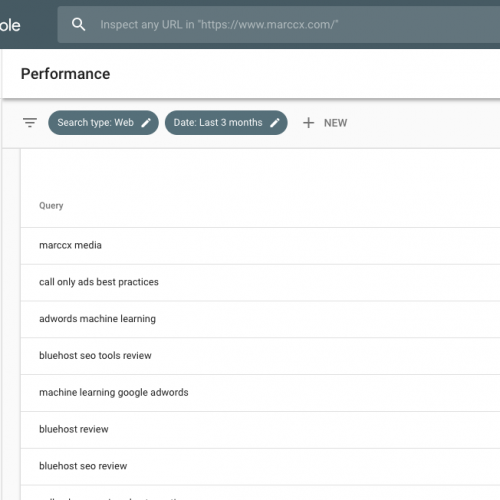500x500 pixels.
Task: Select bluehost seo review query row
Action: coord(260,467)
